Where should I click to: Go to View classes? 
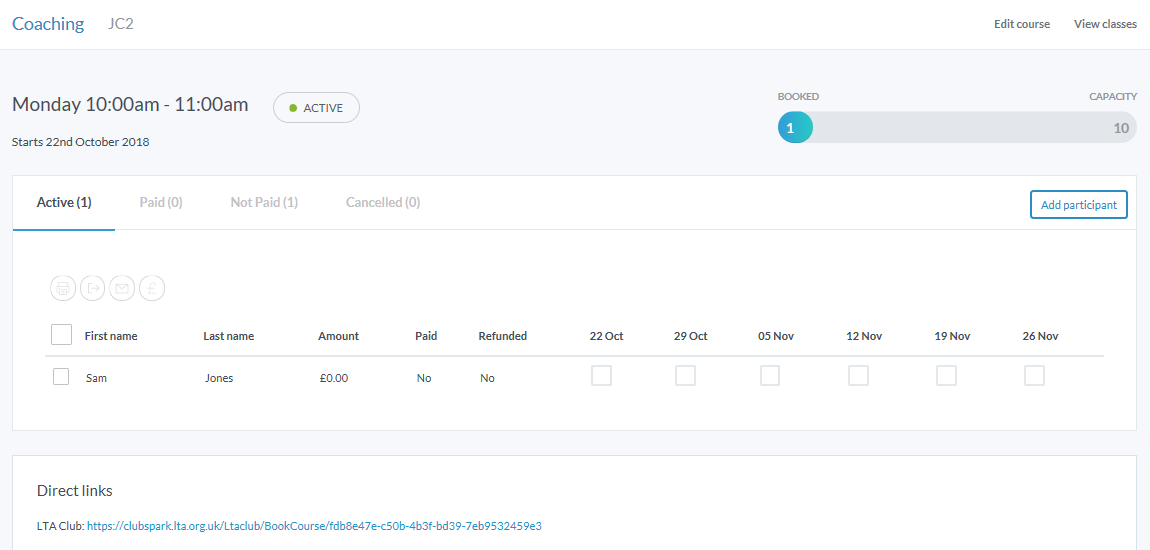click(x=1105, y=24)
